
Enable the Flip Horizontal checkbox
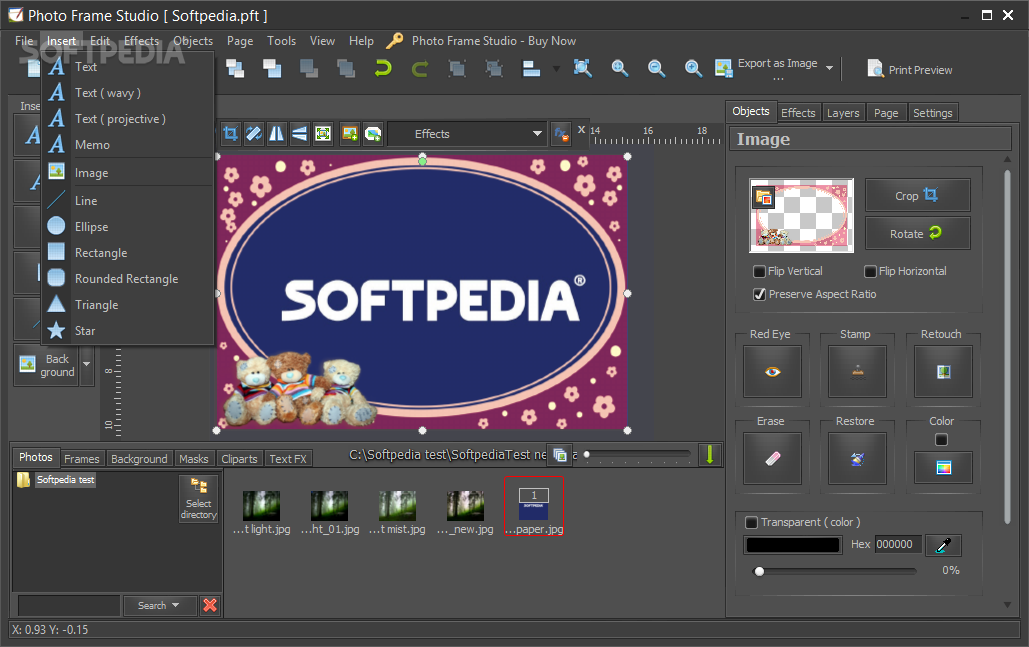click(x=870, y=271)
